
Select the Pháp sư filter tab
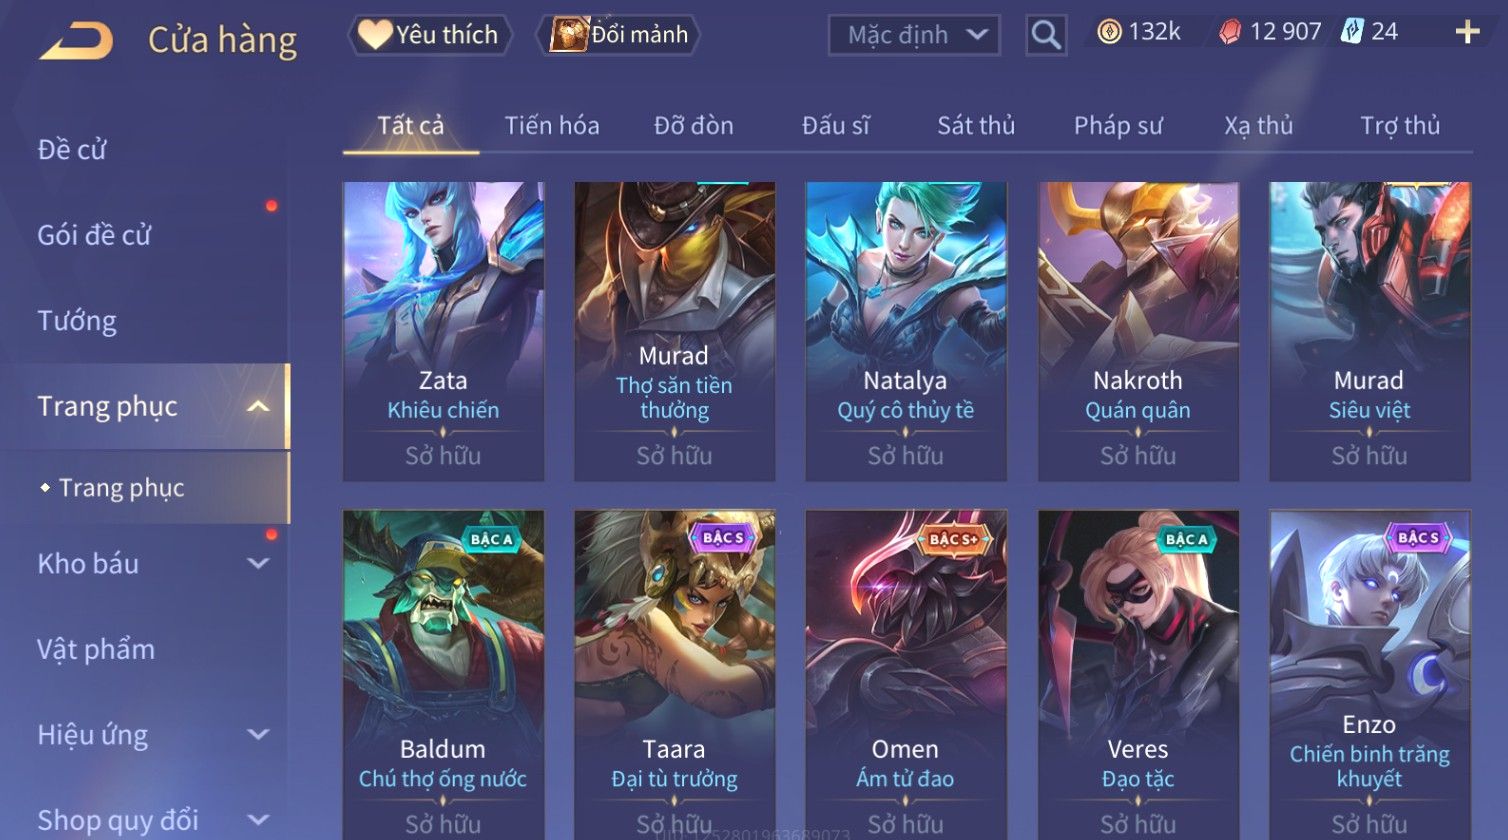click(1118, 126)
